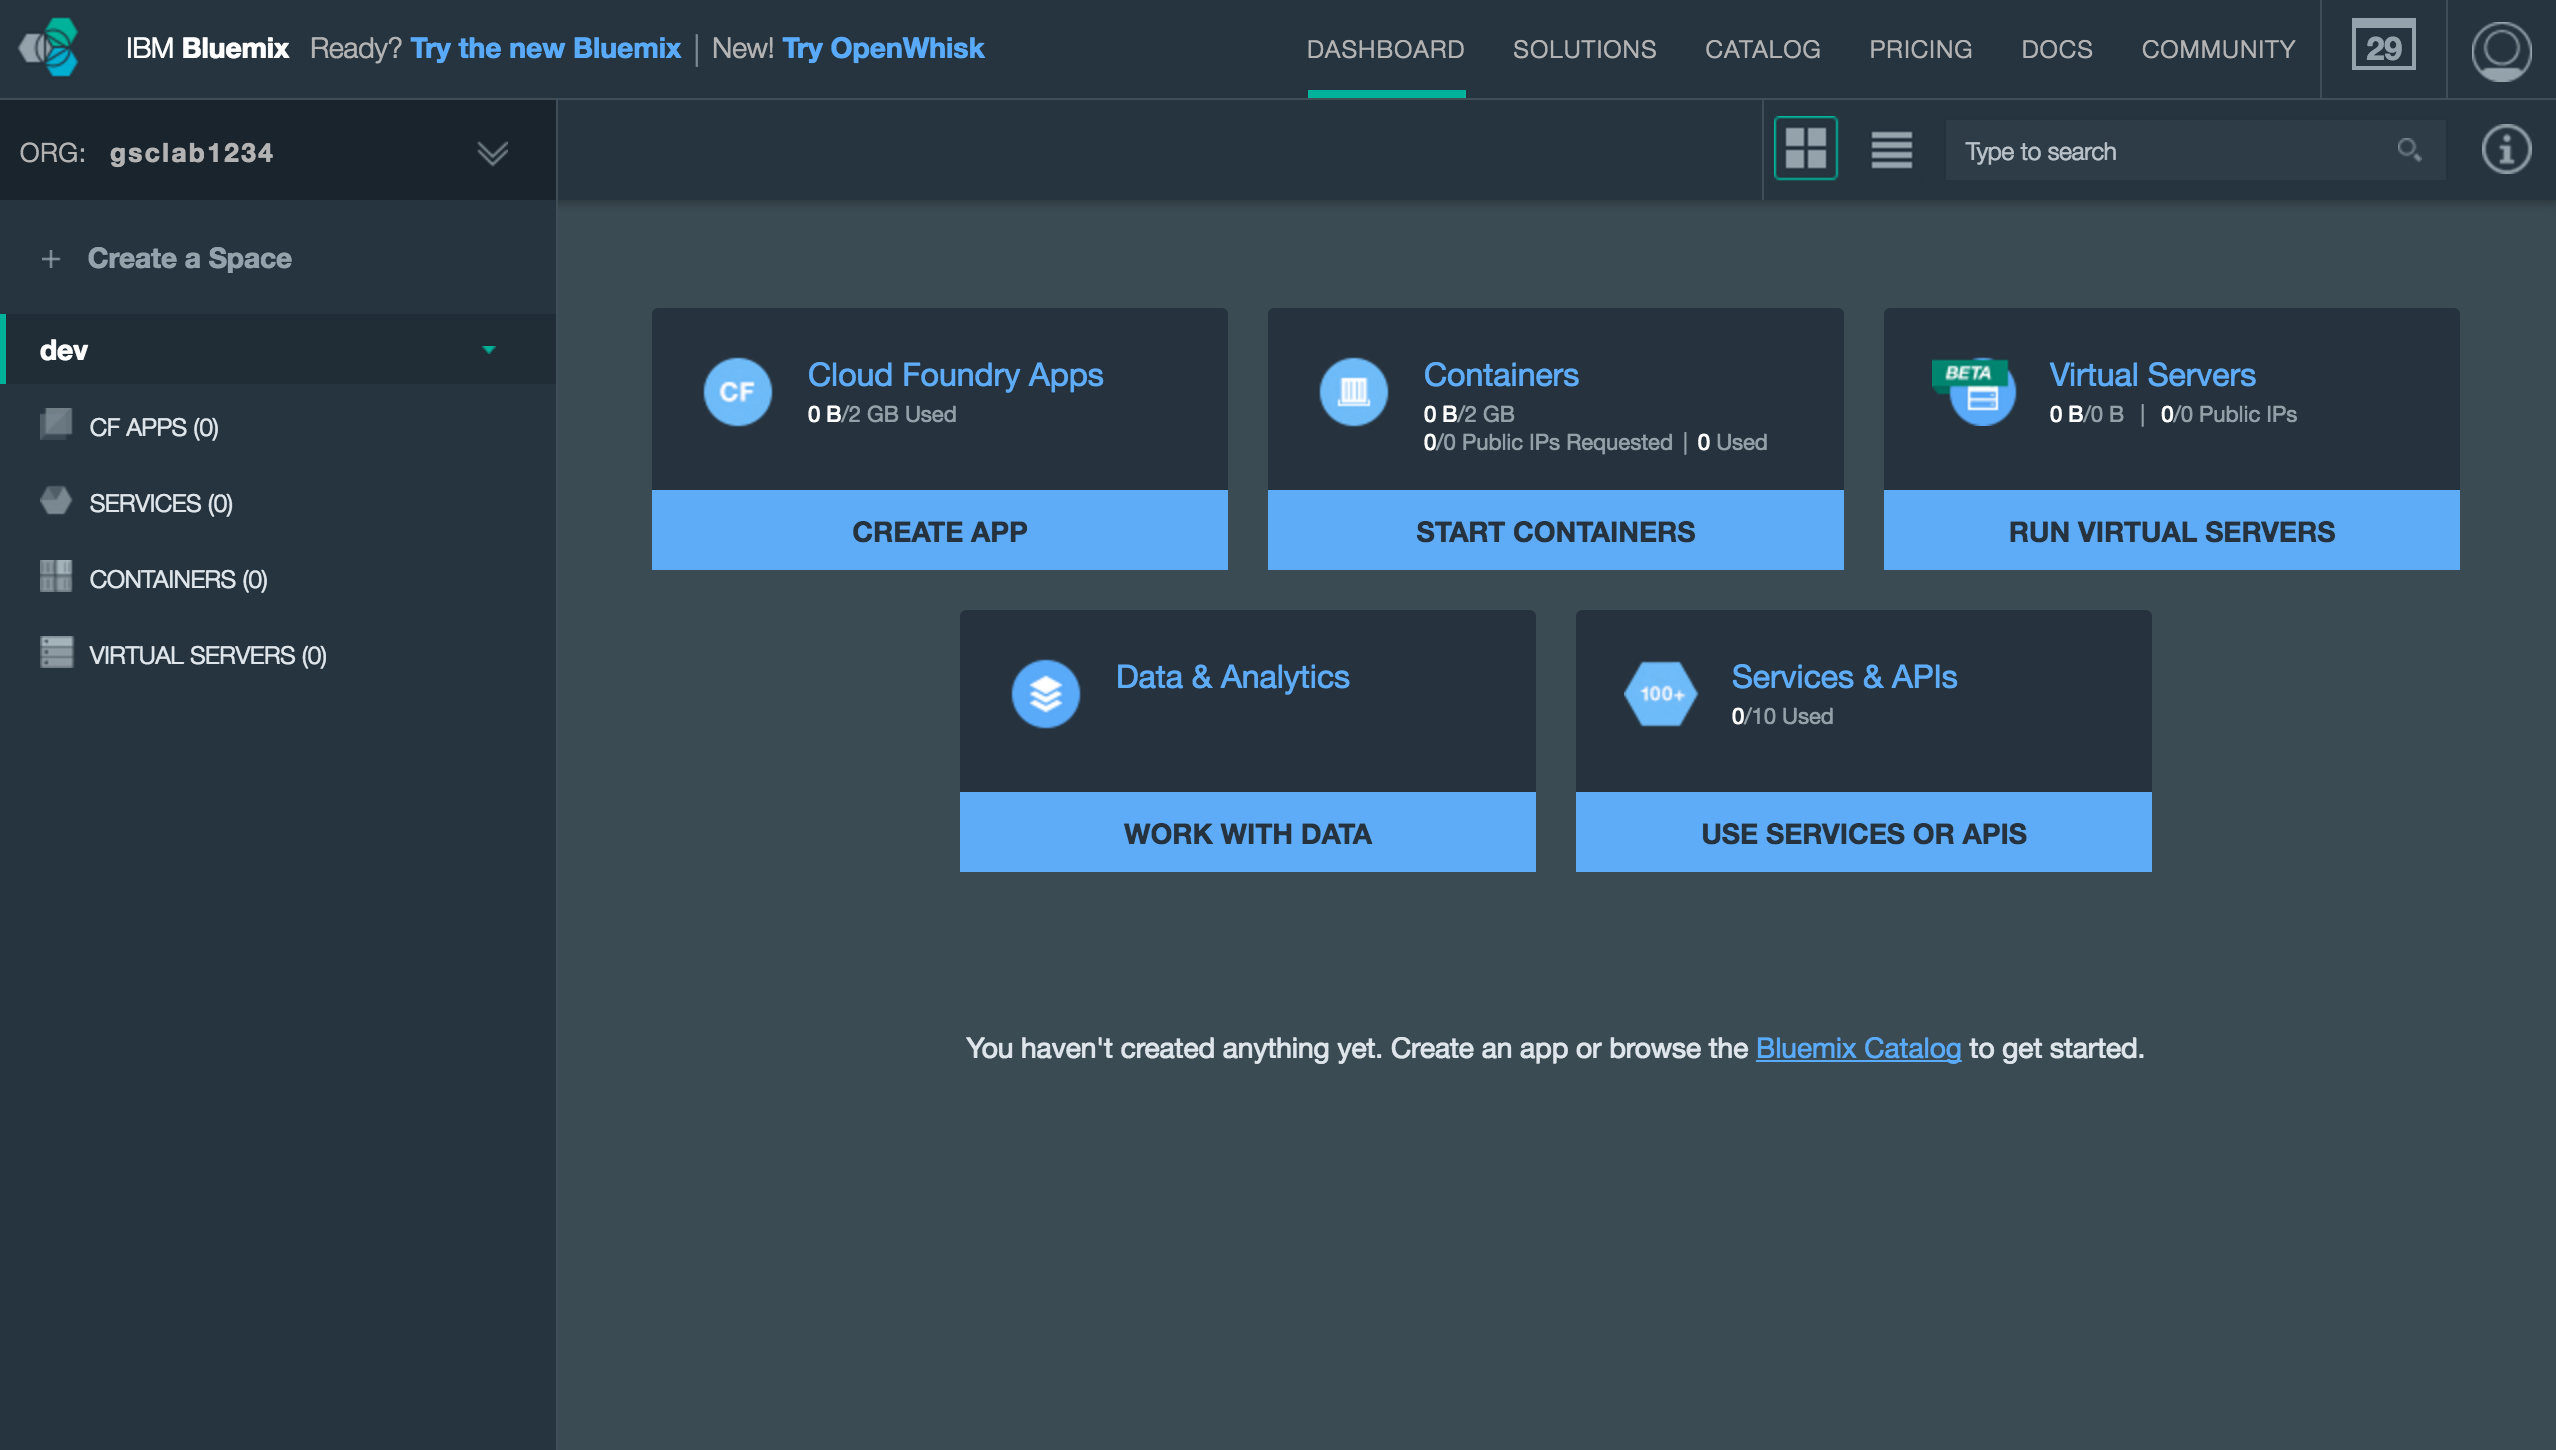Click the 29 days trial counter icon
The width and height of the screenshot is (2556, 1450).
click(2383, 47)
